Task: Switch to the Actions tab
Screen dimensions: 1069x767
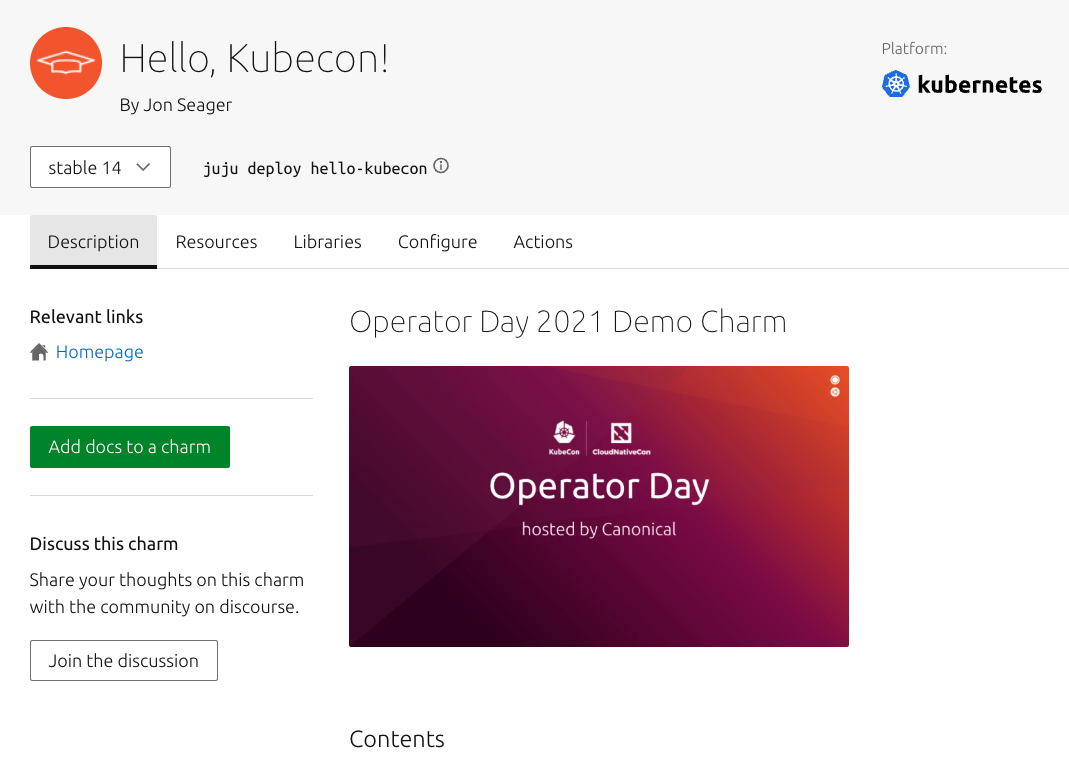Action: pyautogui.click(x=543, y=241)
